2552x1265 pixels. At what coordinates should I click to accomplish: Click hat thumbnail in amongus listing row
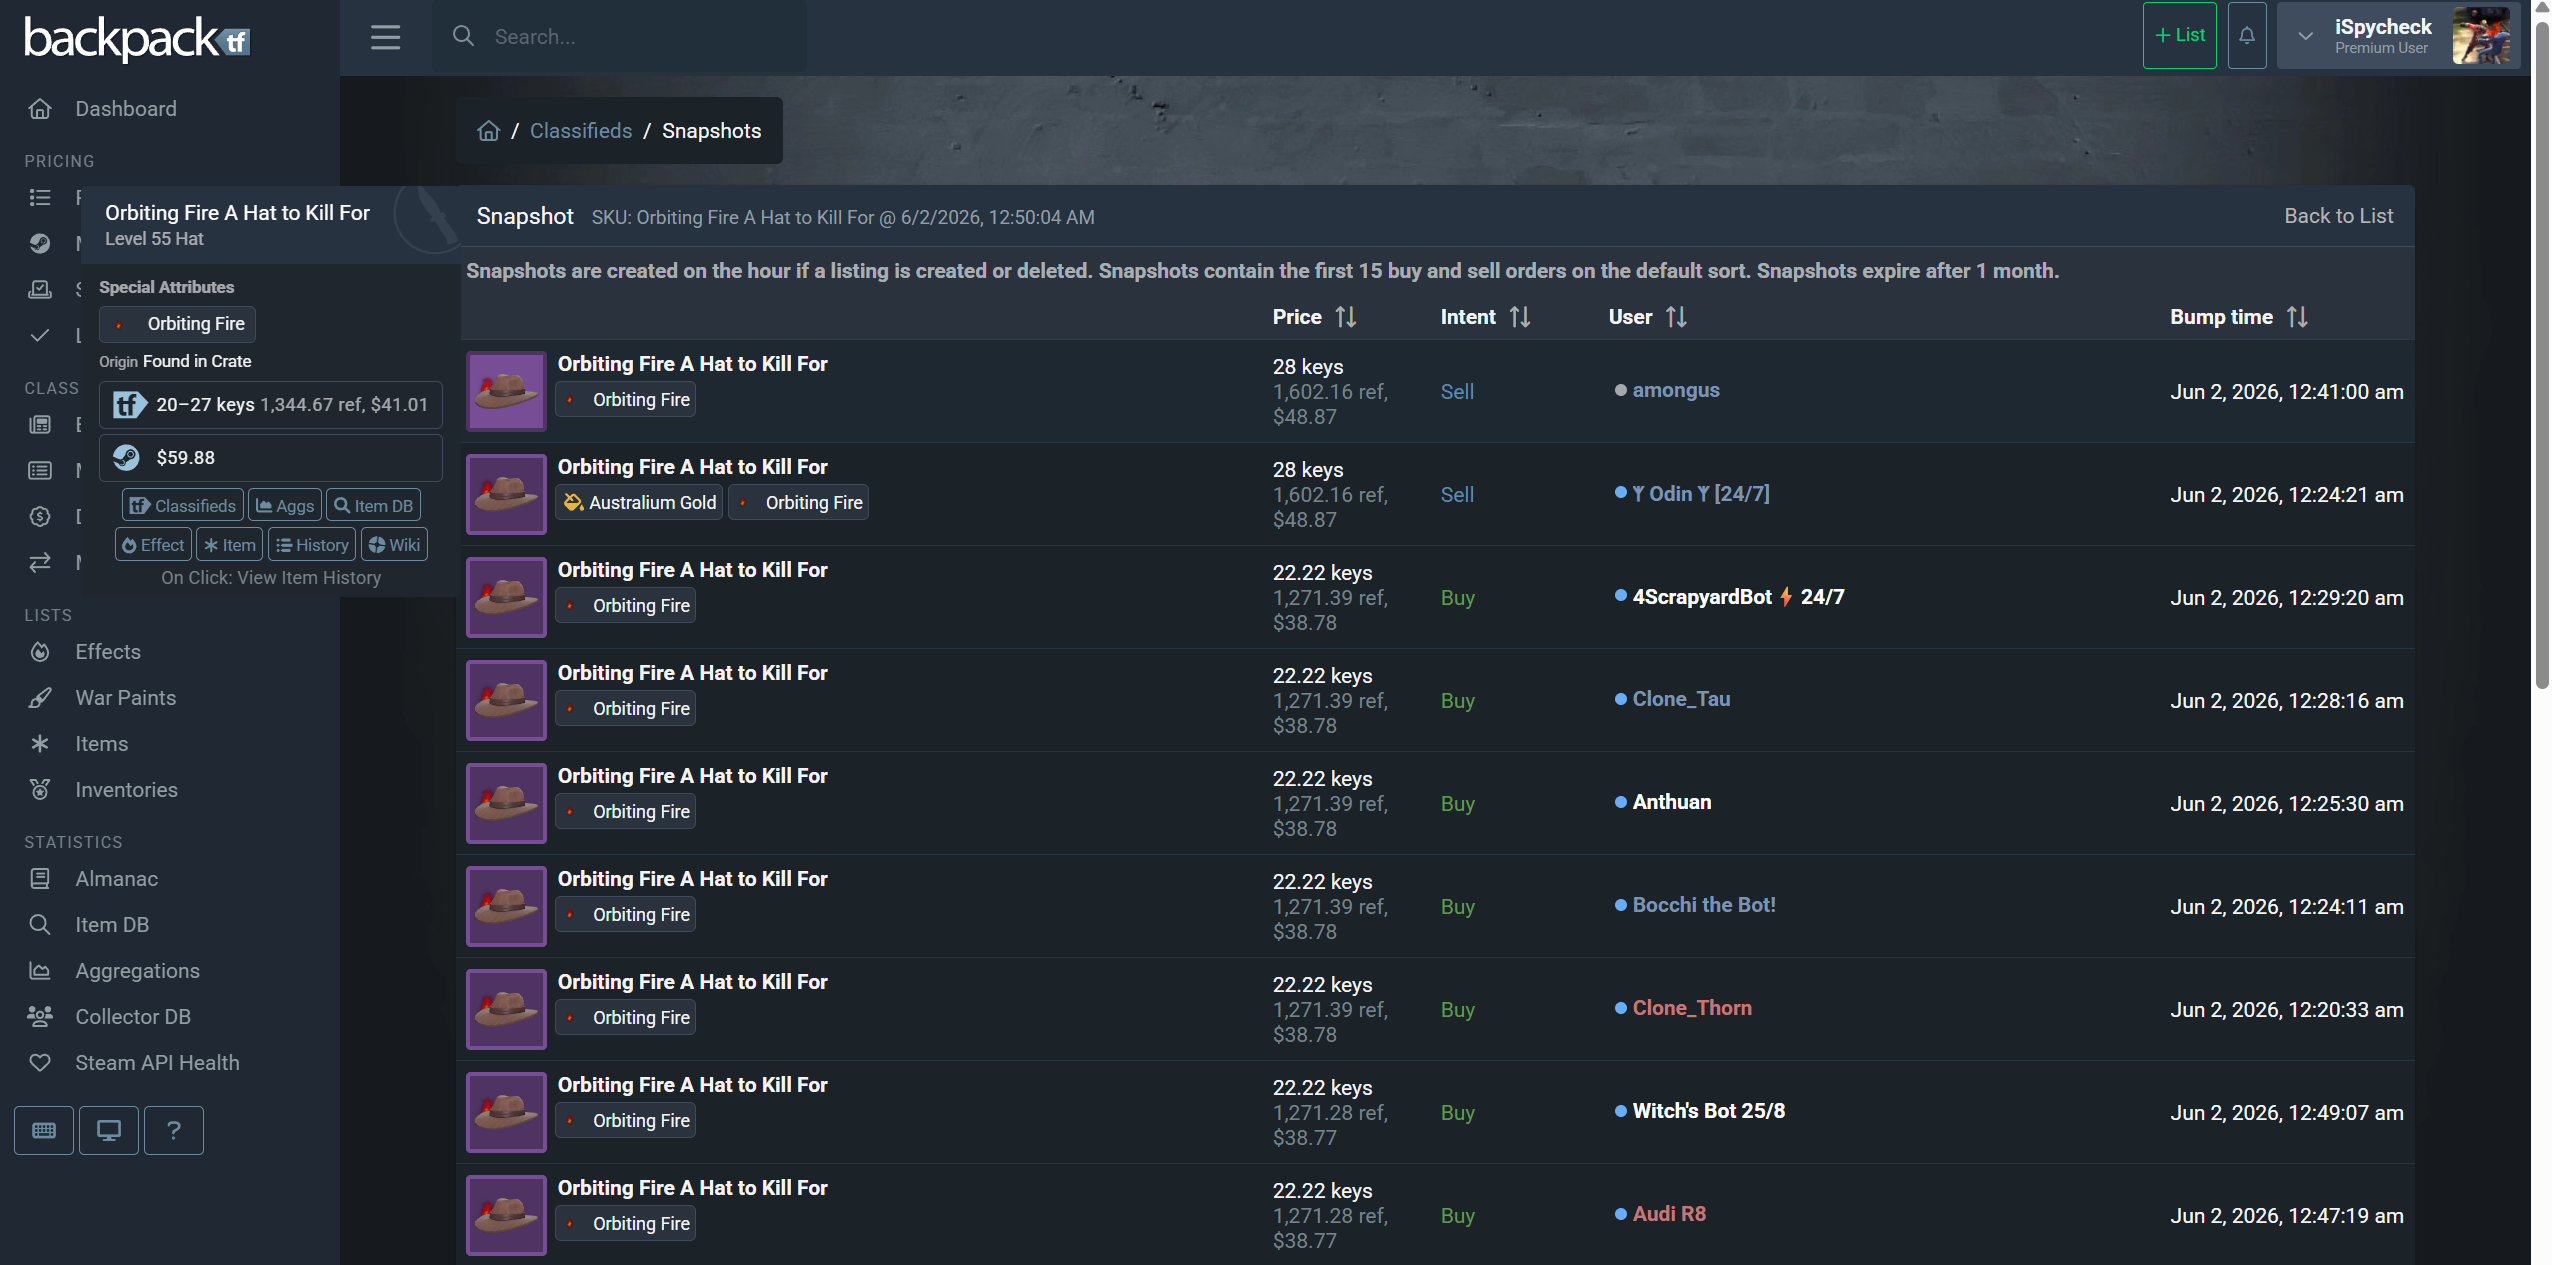(x=507, y=391)
